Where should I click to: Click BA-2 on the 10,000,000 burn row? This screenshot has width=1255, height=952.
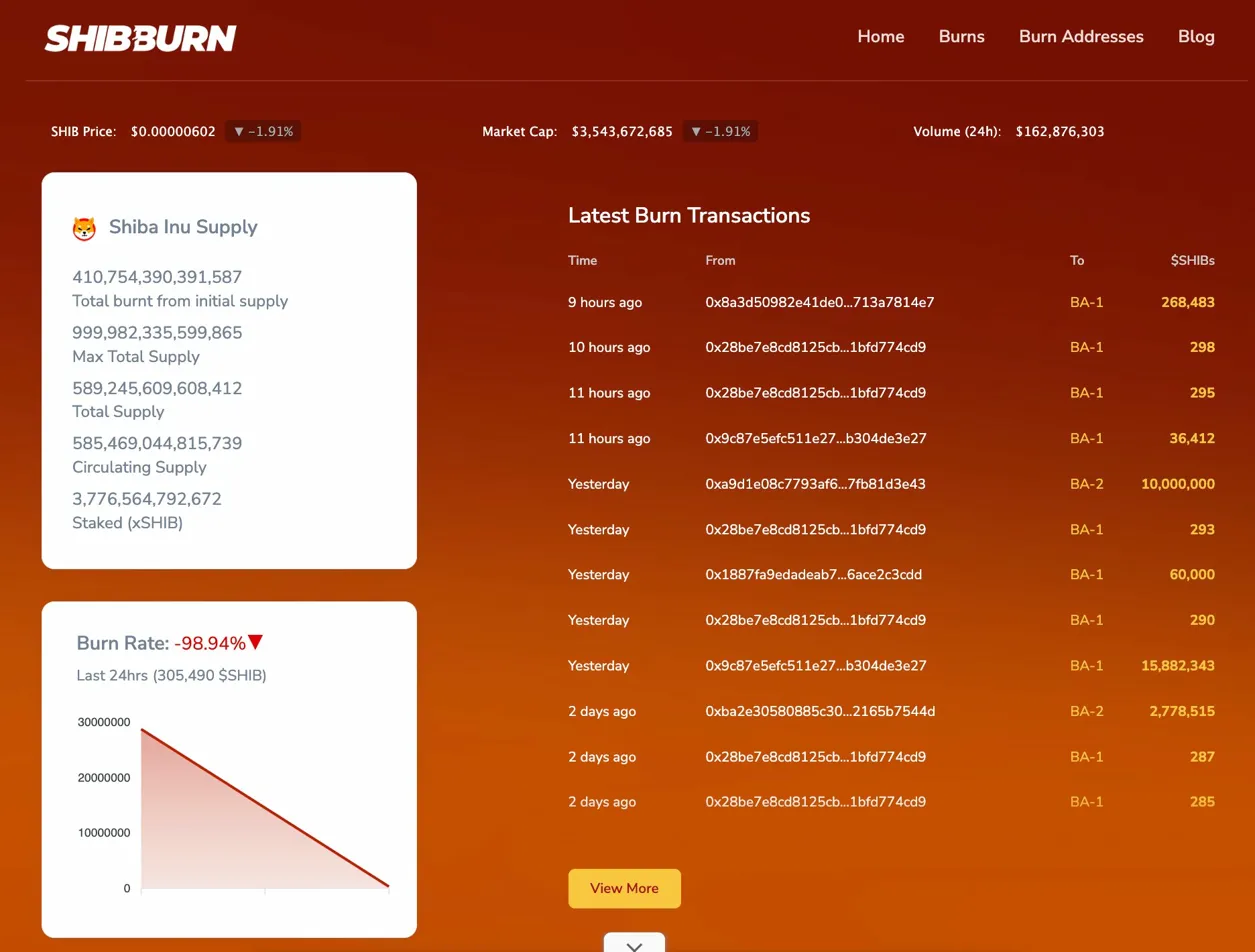coord(1086,484)
